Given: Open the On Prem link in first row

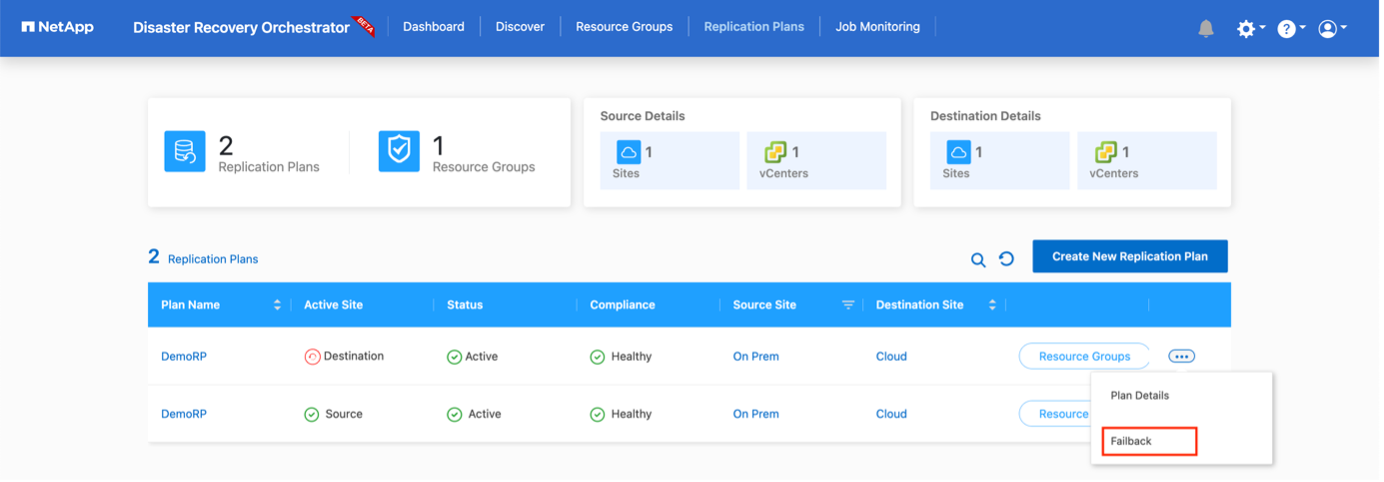Looking at the screenshot, I should [755, 356].
